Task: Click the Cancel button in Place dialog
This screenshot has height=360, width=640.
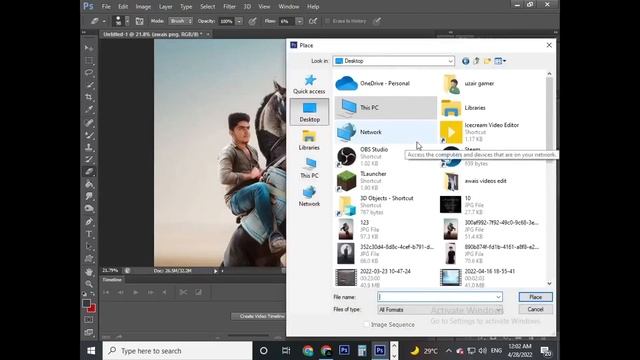Action: (536, 309)
